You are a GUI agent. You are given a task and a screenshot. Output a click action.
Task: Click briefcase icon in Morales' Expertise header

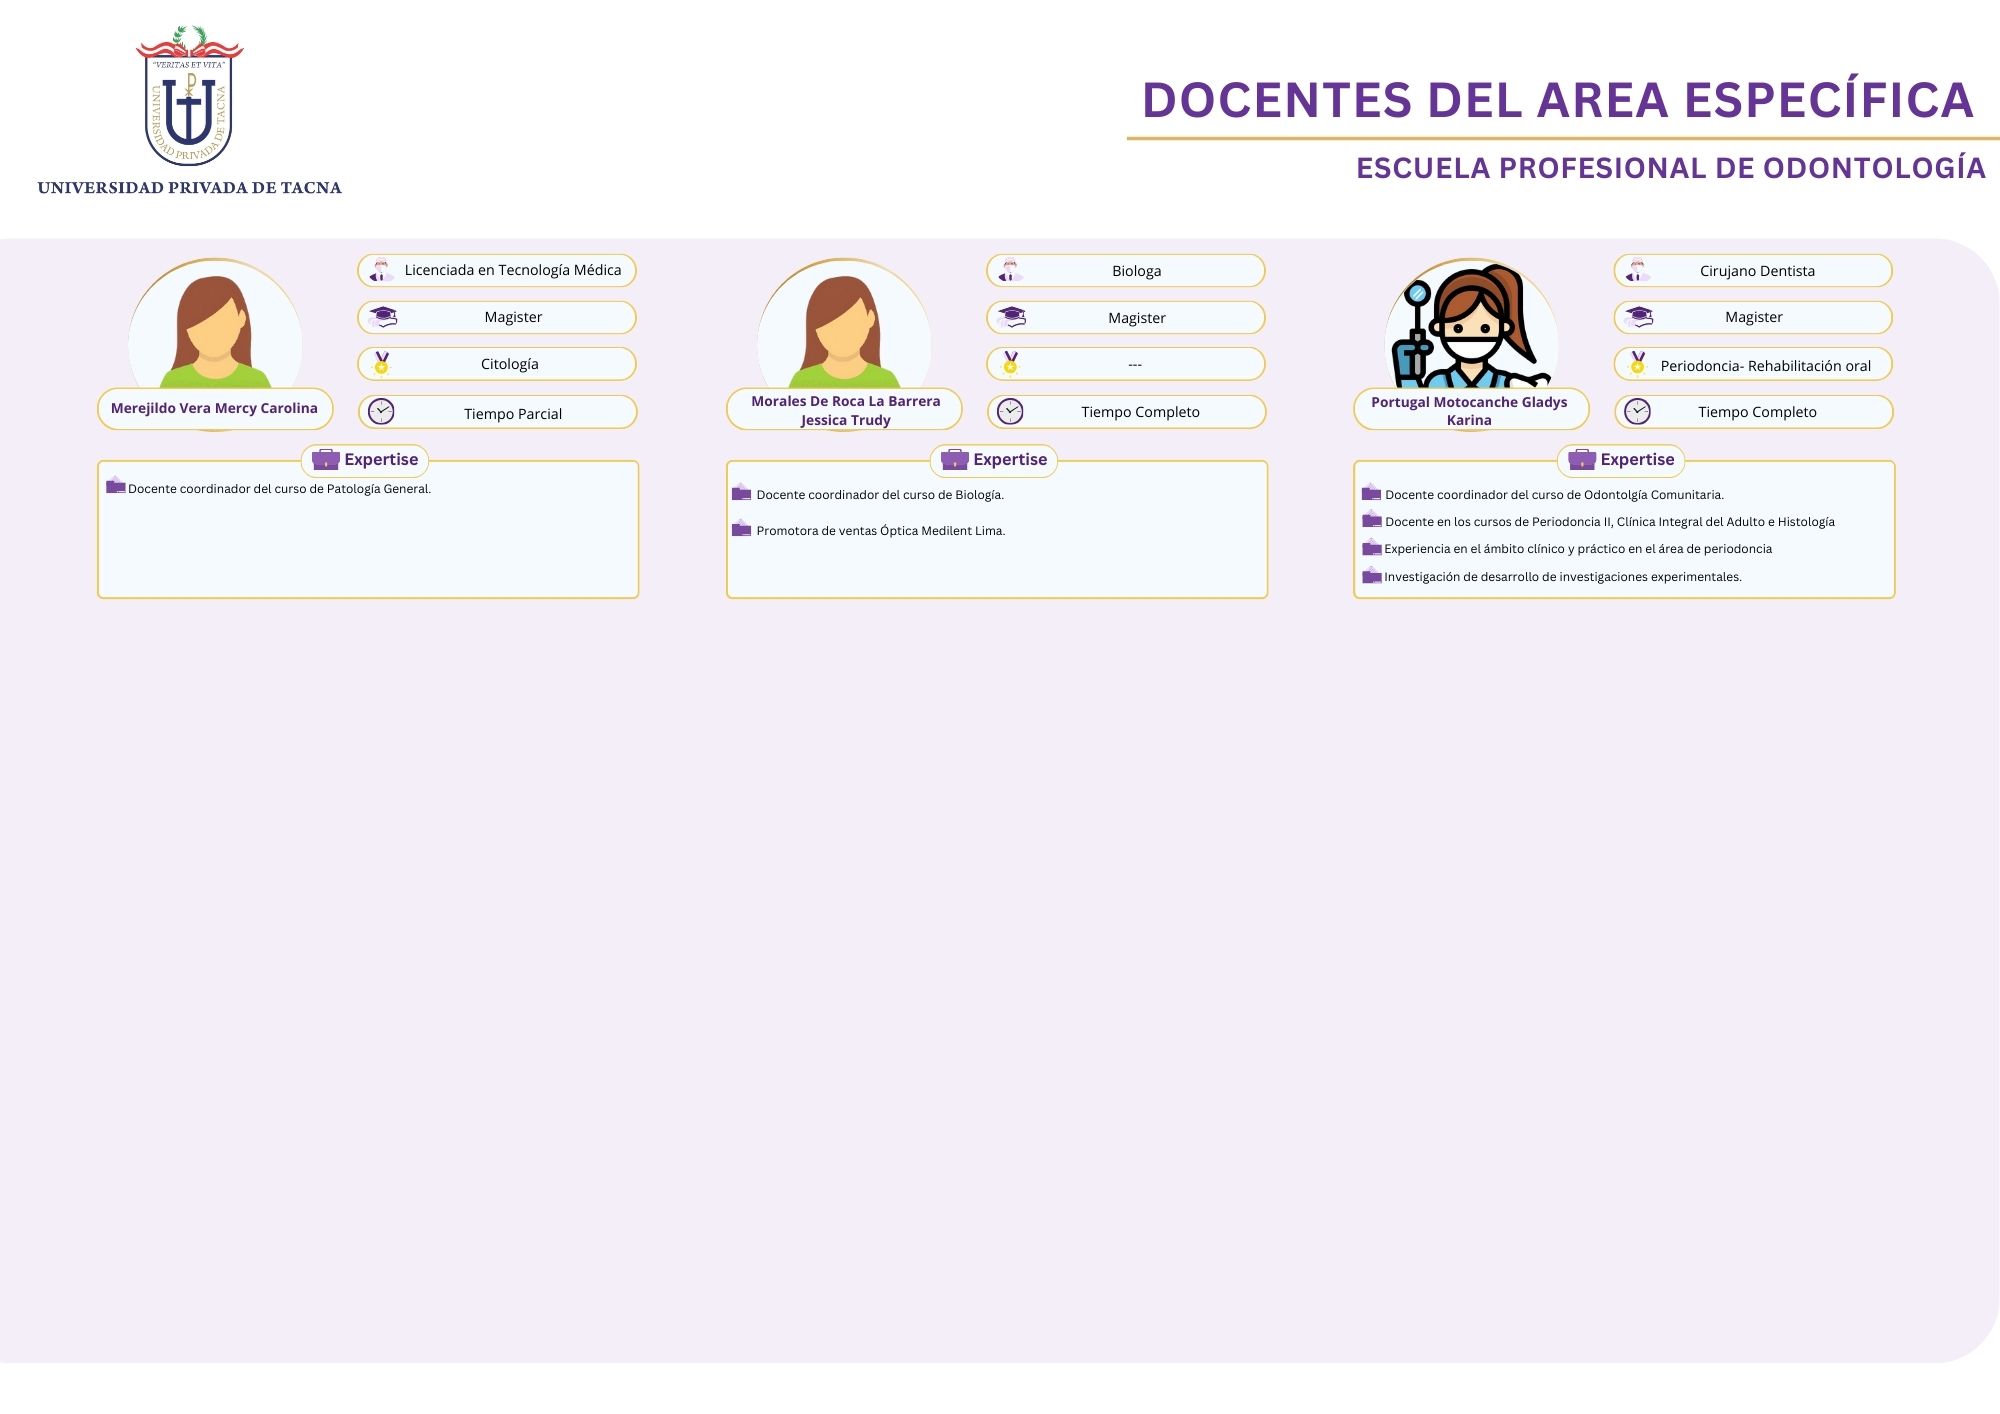point(955,460)
